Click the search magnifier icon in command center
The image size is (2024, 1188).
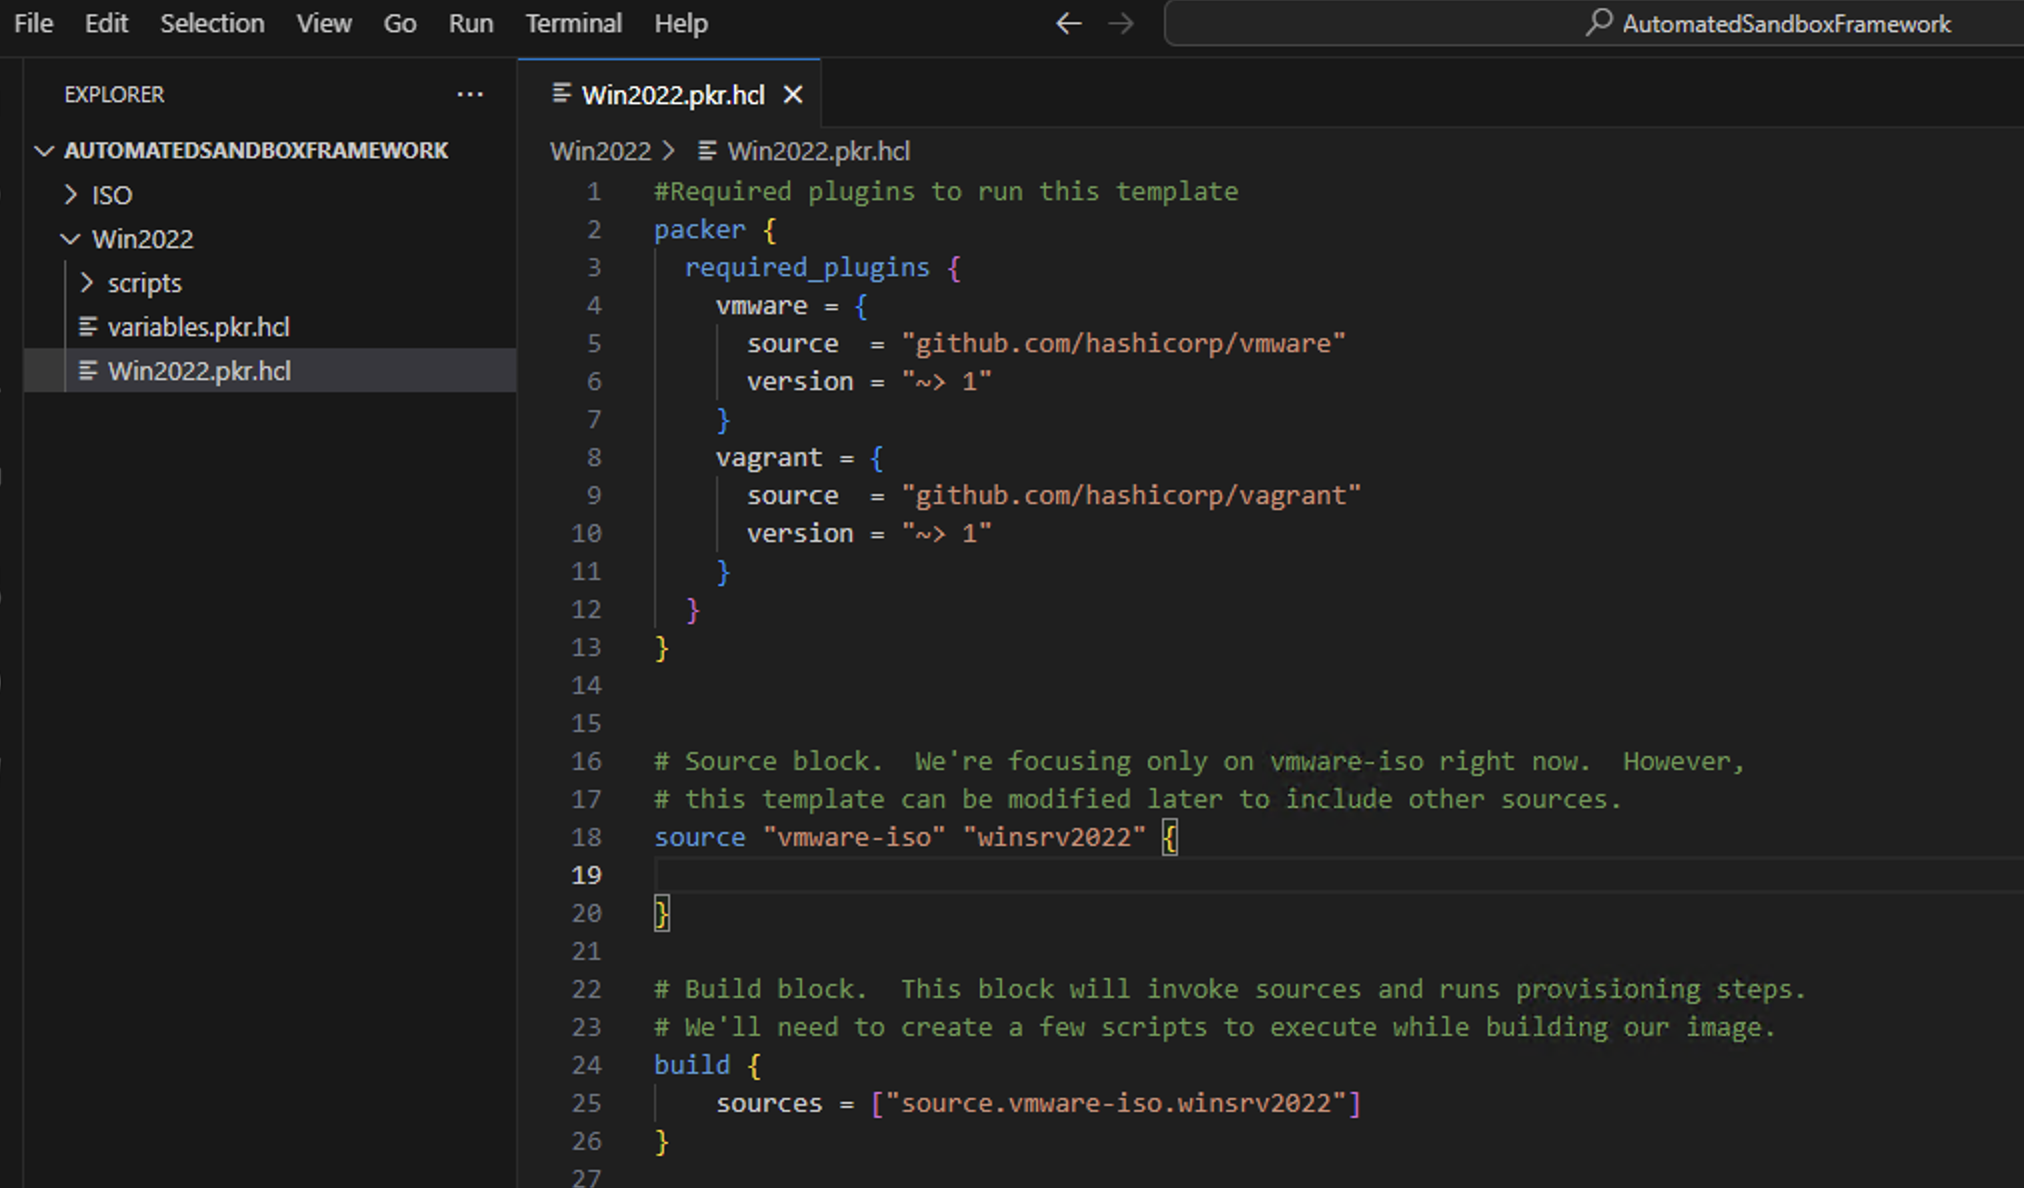click(1599, 22)
